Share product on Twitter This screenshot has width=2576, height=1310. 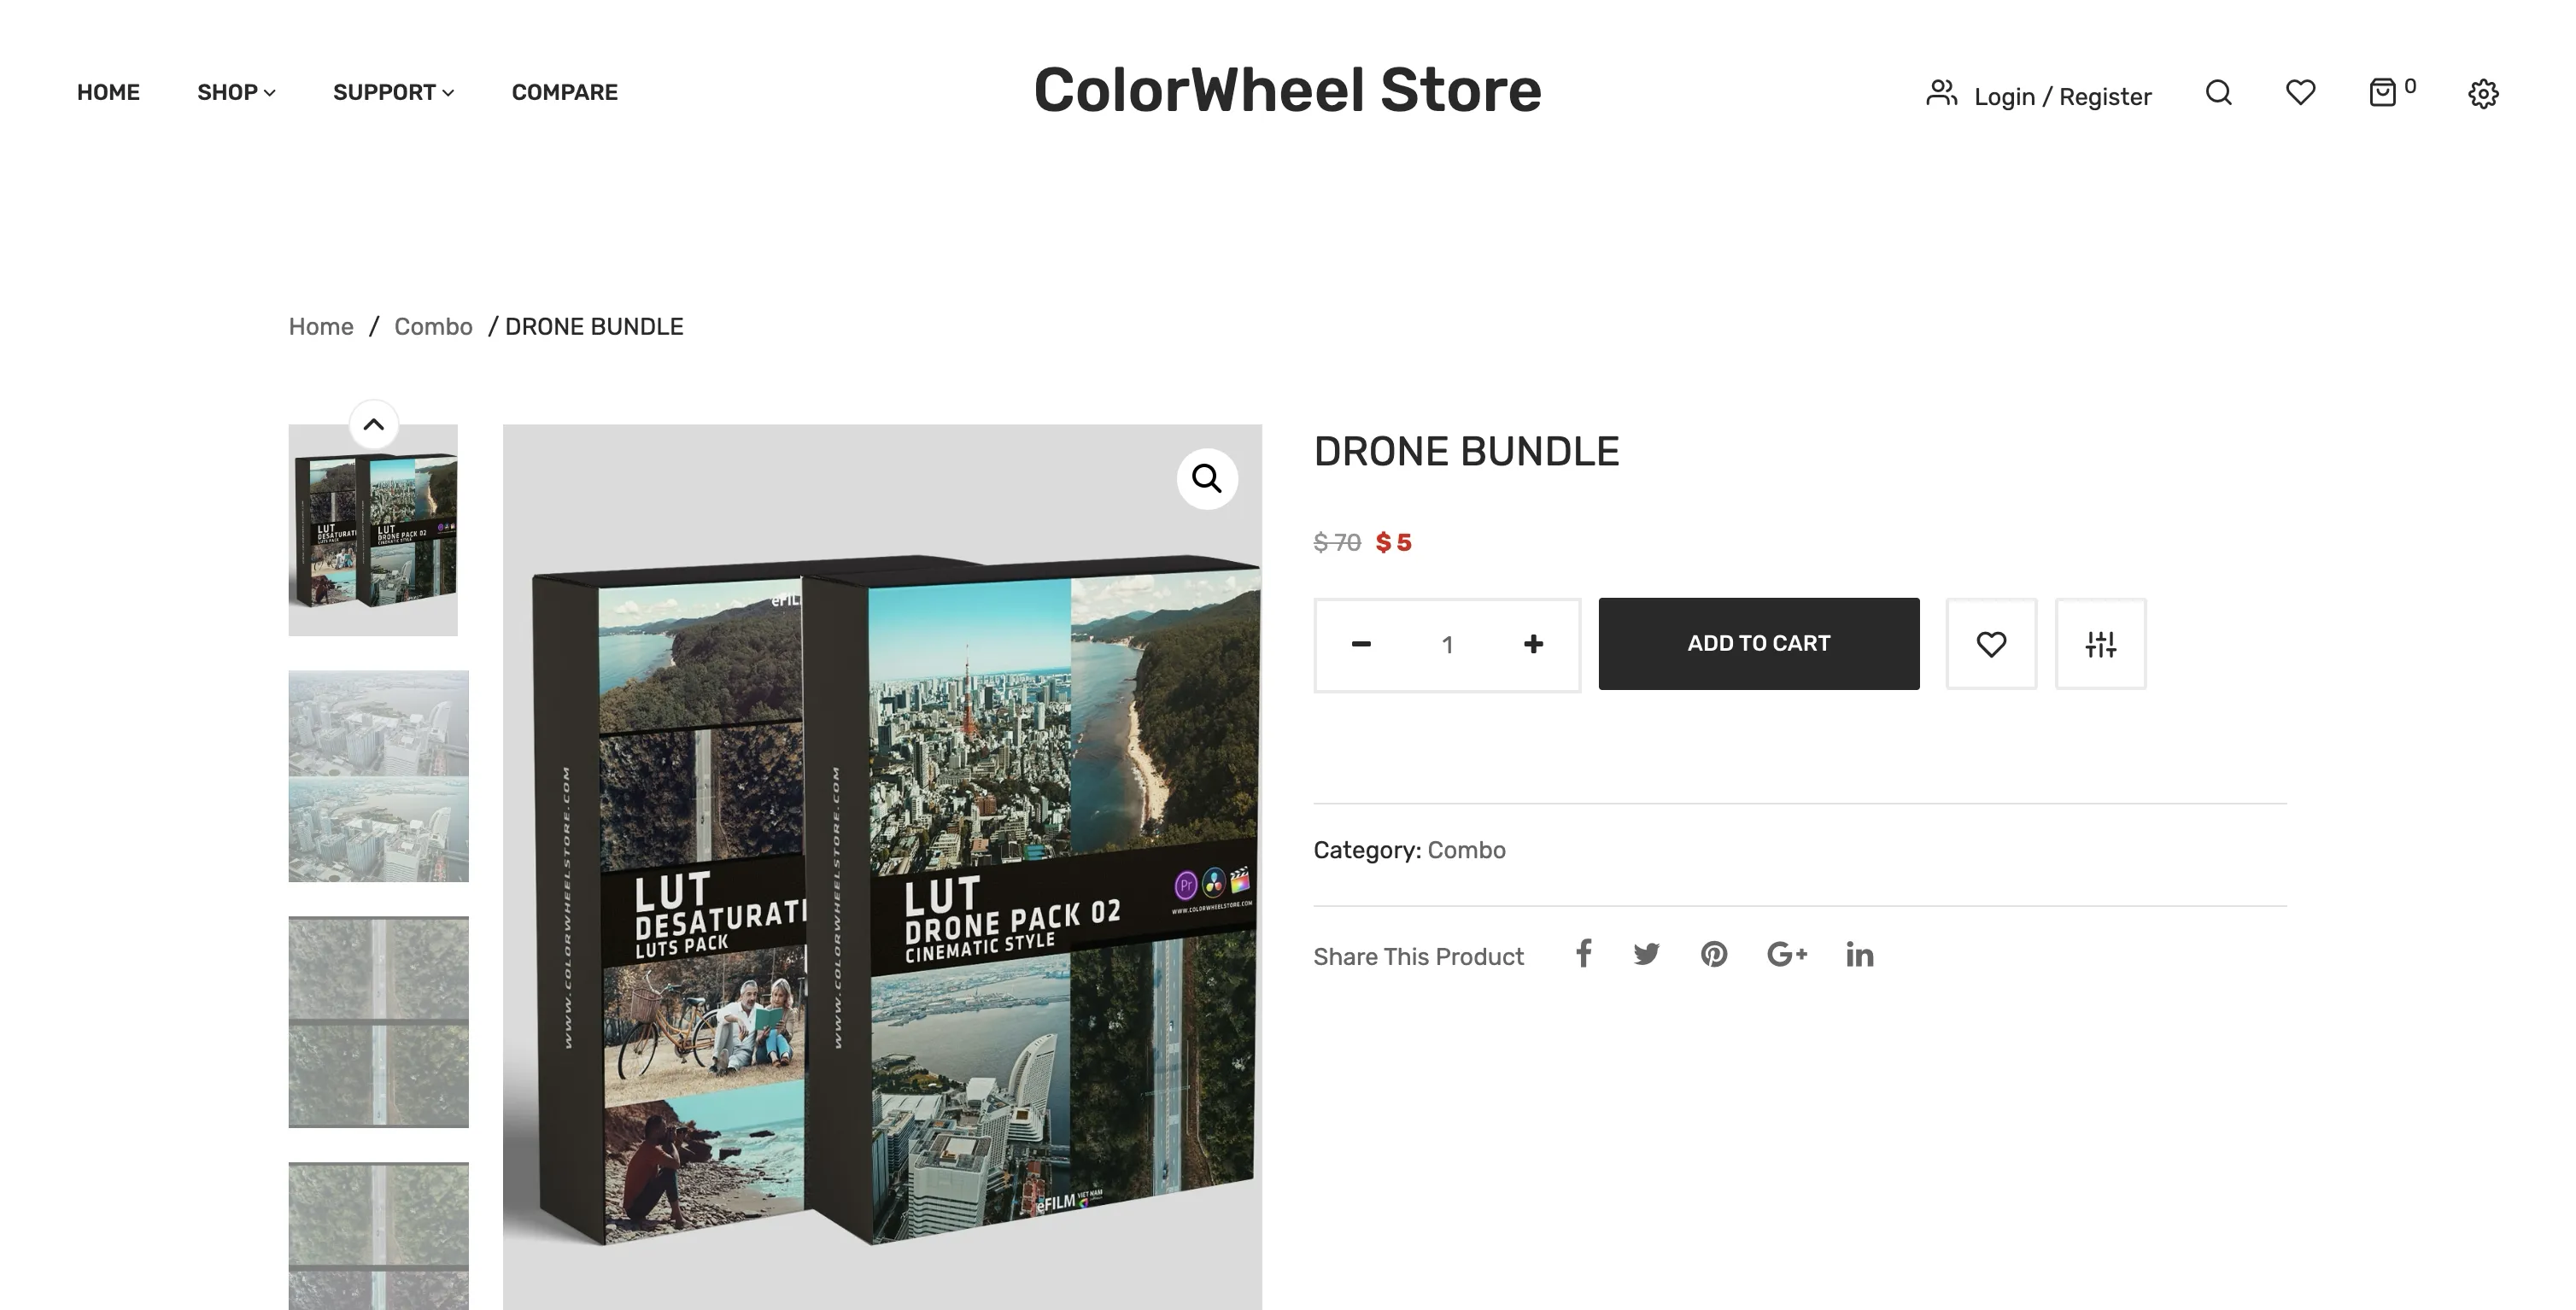coord(1646,954)
